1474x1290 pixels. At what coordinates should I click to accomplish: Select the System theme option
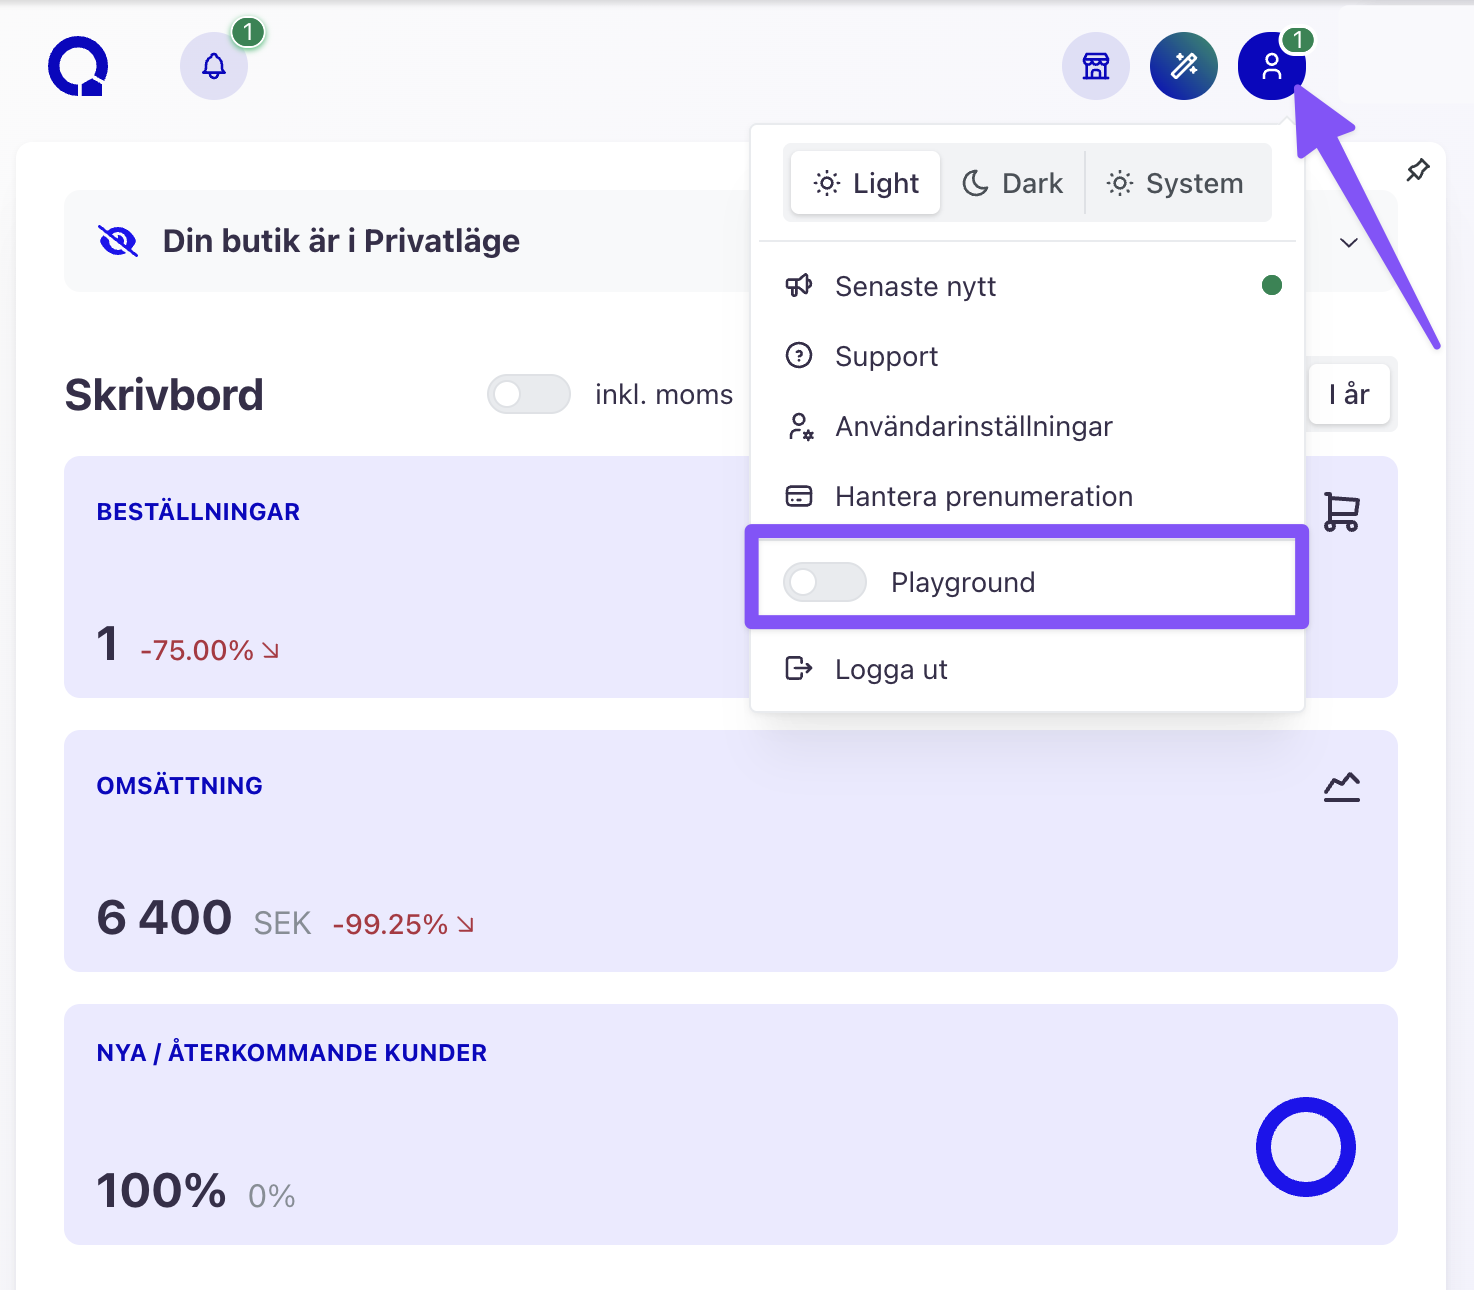(1176, 183)
